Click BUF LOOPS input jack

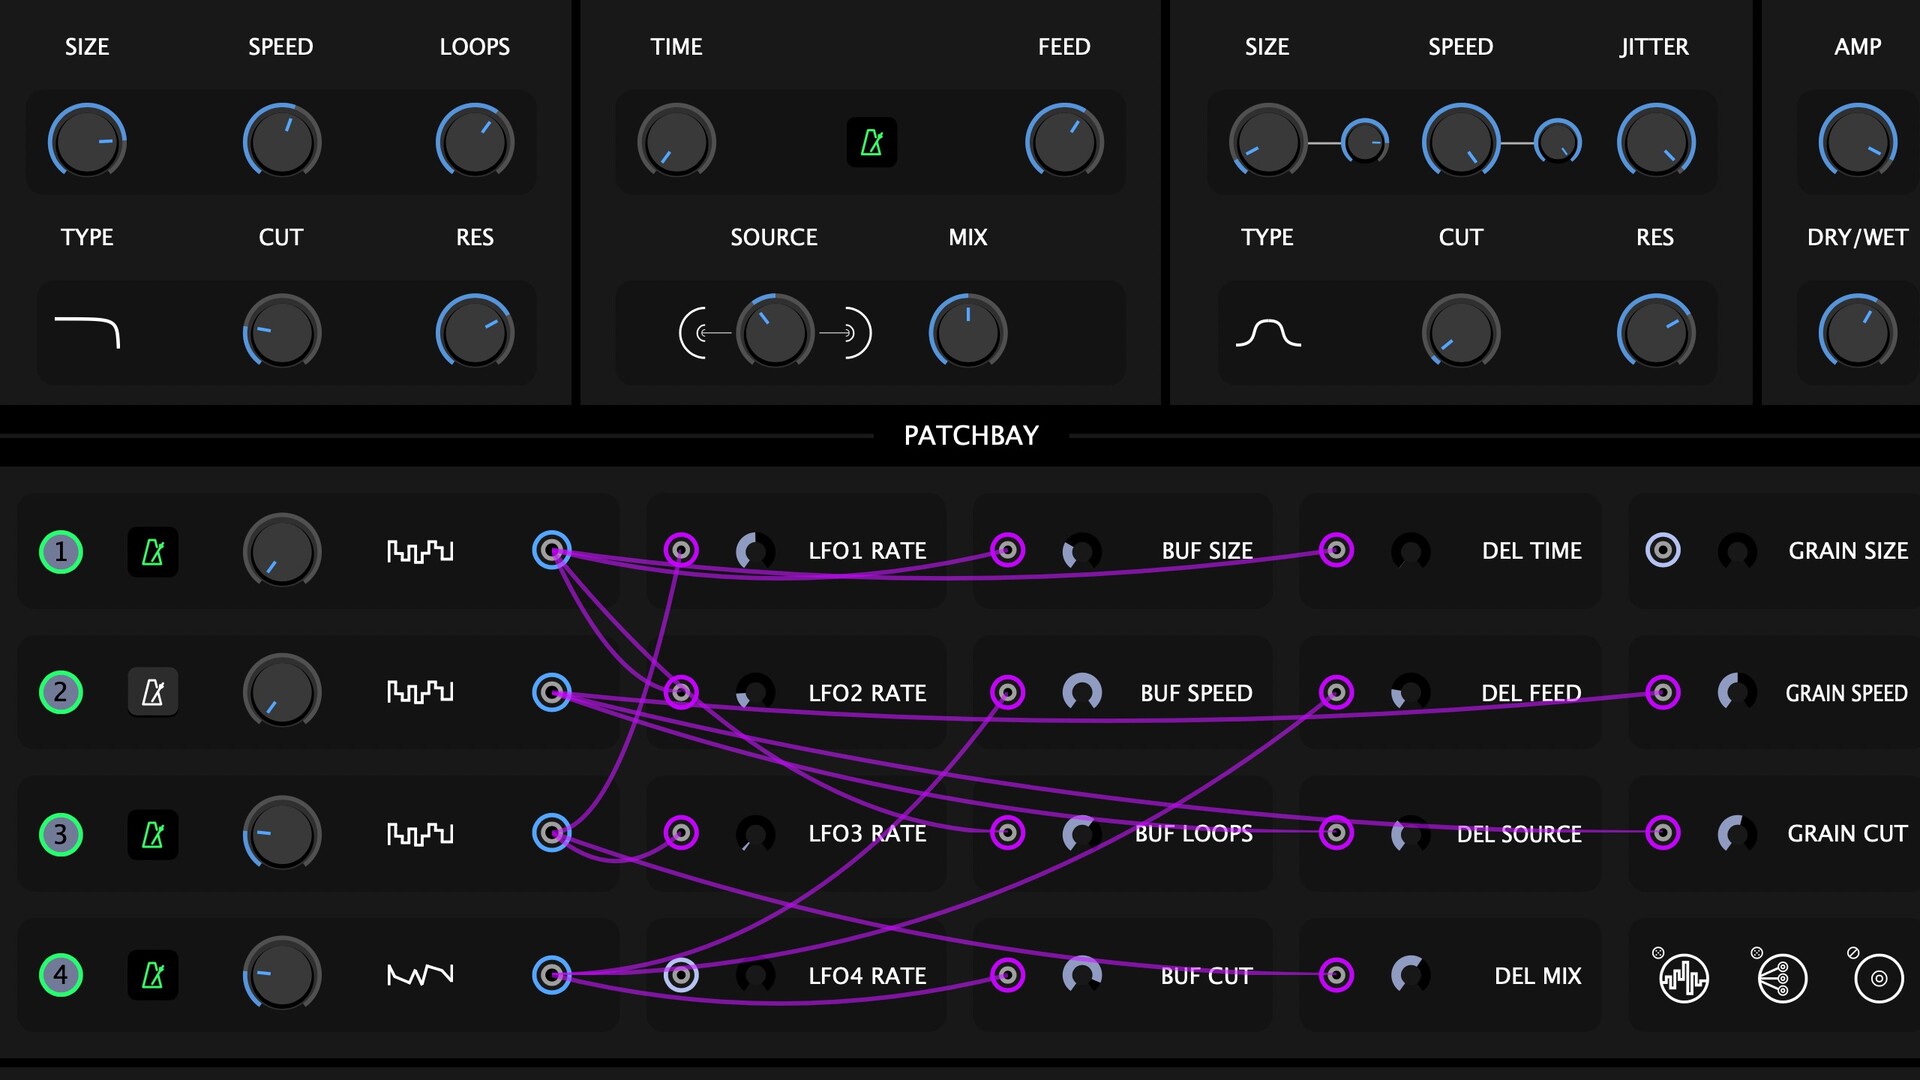click(x=1008, y=833)
